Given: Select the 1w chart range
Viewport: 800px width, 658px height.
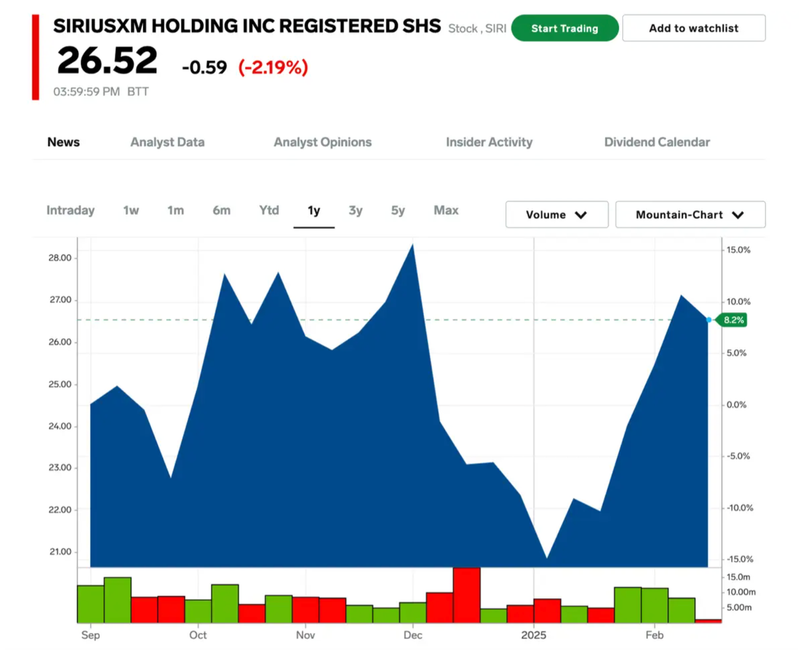Looking at the screenshot, I should click(x=131, y=210).
